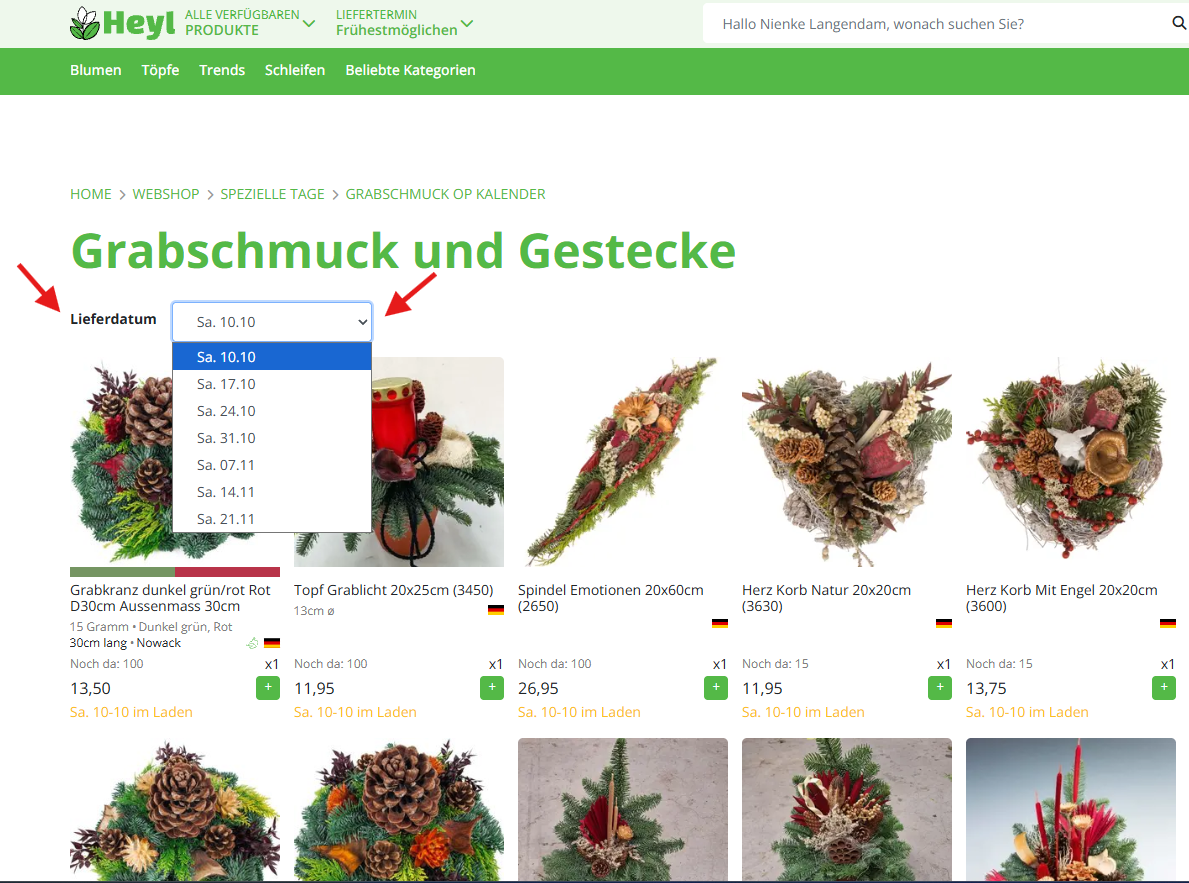Image resolution: width=1189 pixels, height=883 pixels.
Task: Open the Schleifen menu
Action: [x=295, y=70]
